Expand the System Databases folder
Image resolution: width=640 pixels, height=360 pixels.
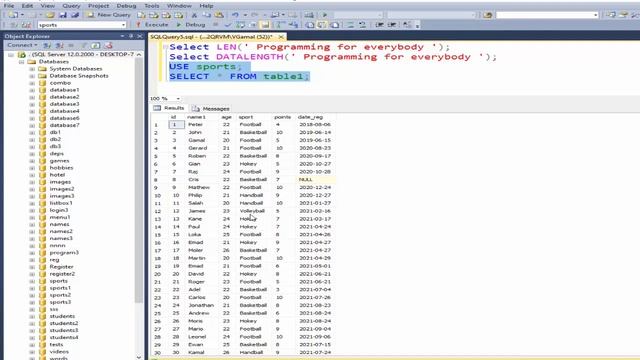[x=32, y=69]
